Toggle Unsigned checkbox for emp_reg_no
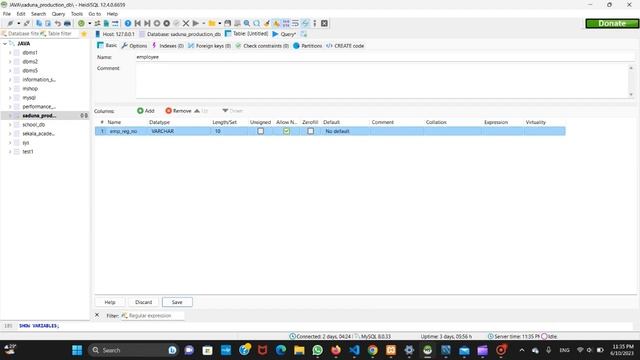Screen dimensions: 640x360 click(x=260, y=131)
